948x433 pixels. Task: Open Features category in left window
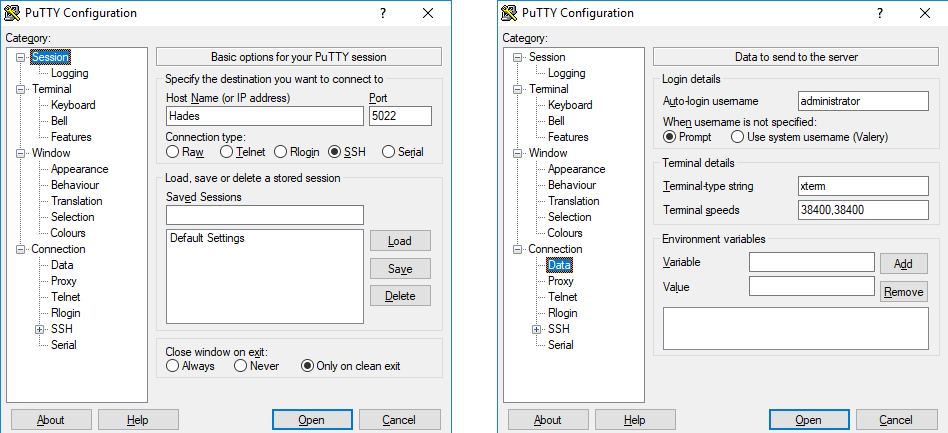click(71, 137)
